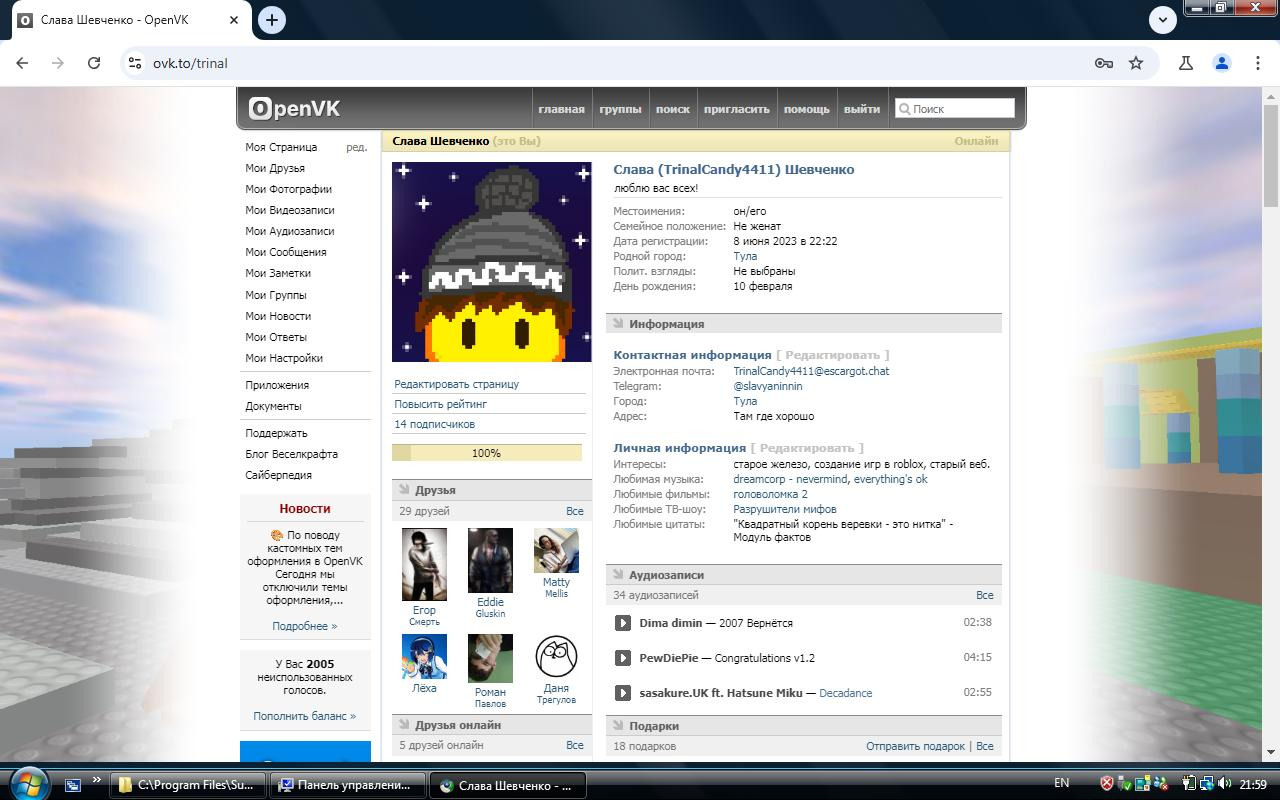Screen dimensions: 1280x800
Task: View site information for ovk.to
Action: (x=135, y=63)
